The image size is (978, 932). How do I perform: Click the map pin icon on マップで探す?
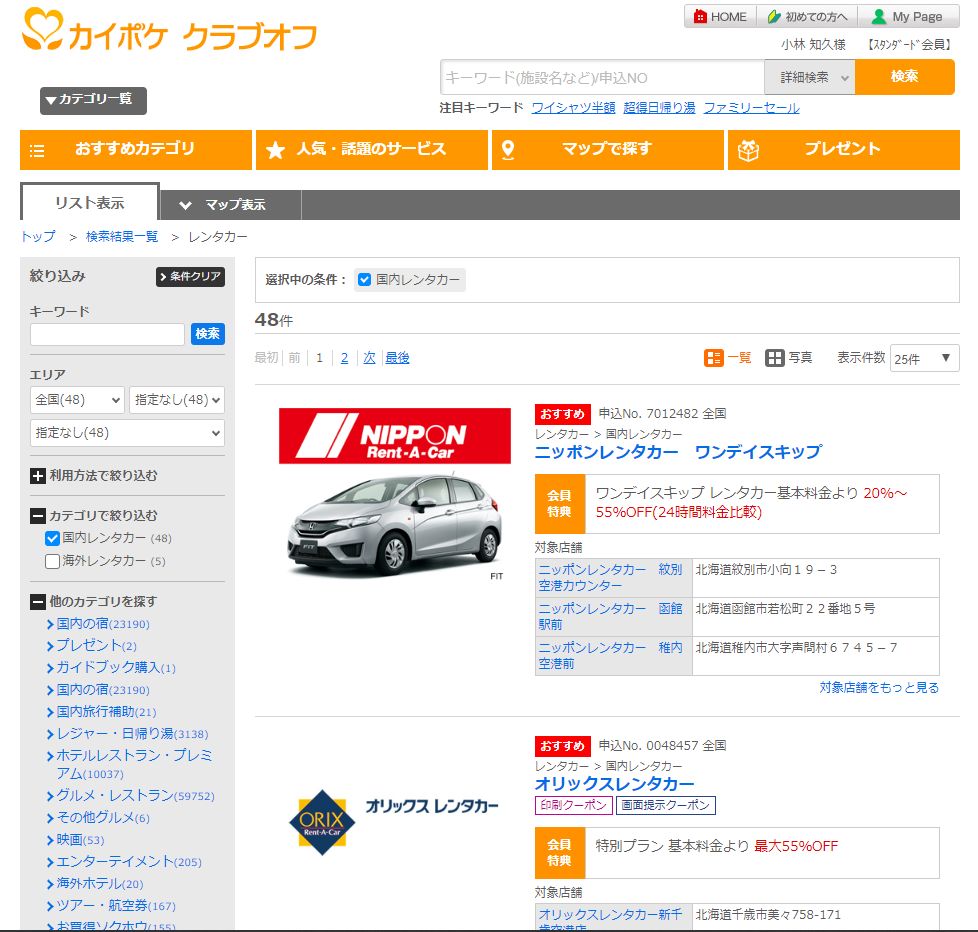[508, 150]
